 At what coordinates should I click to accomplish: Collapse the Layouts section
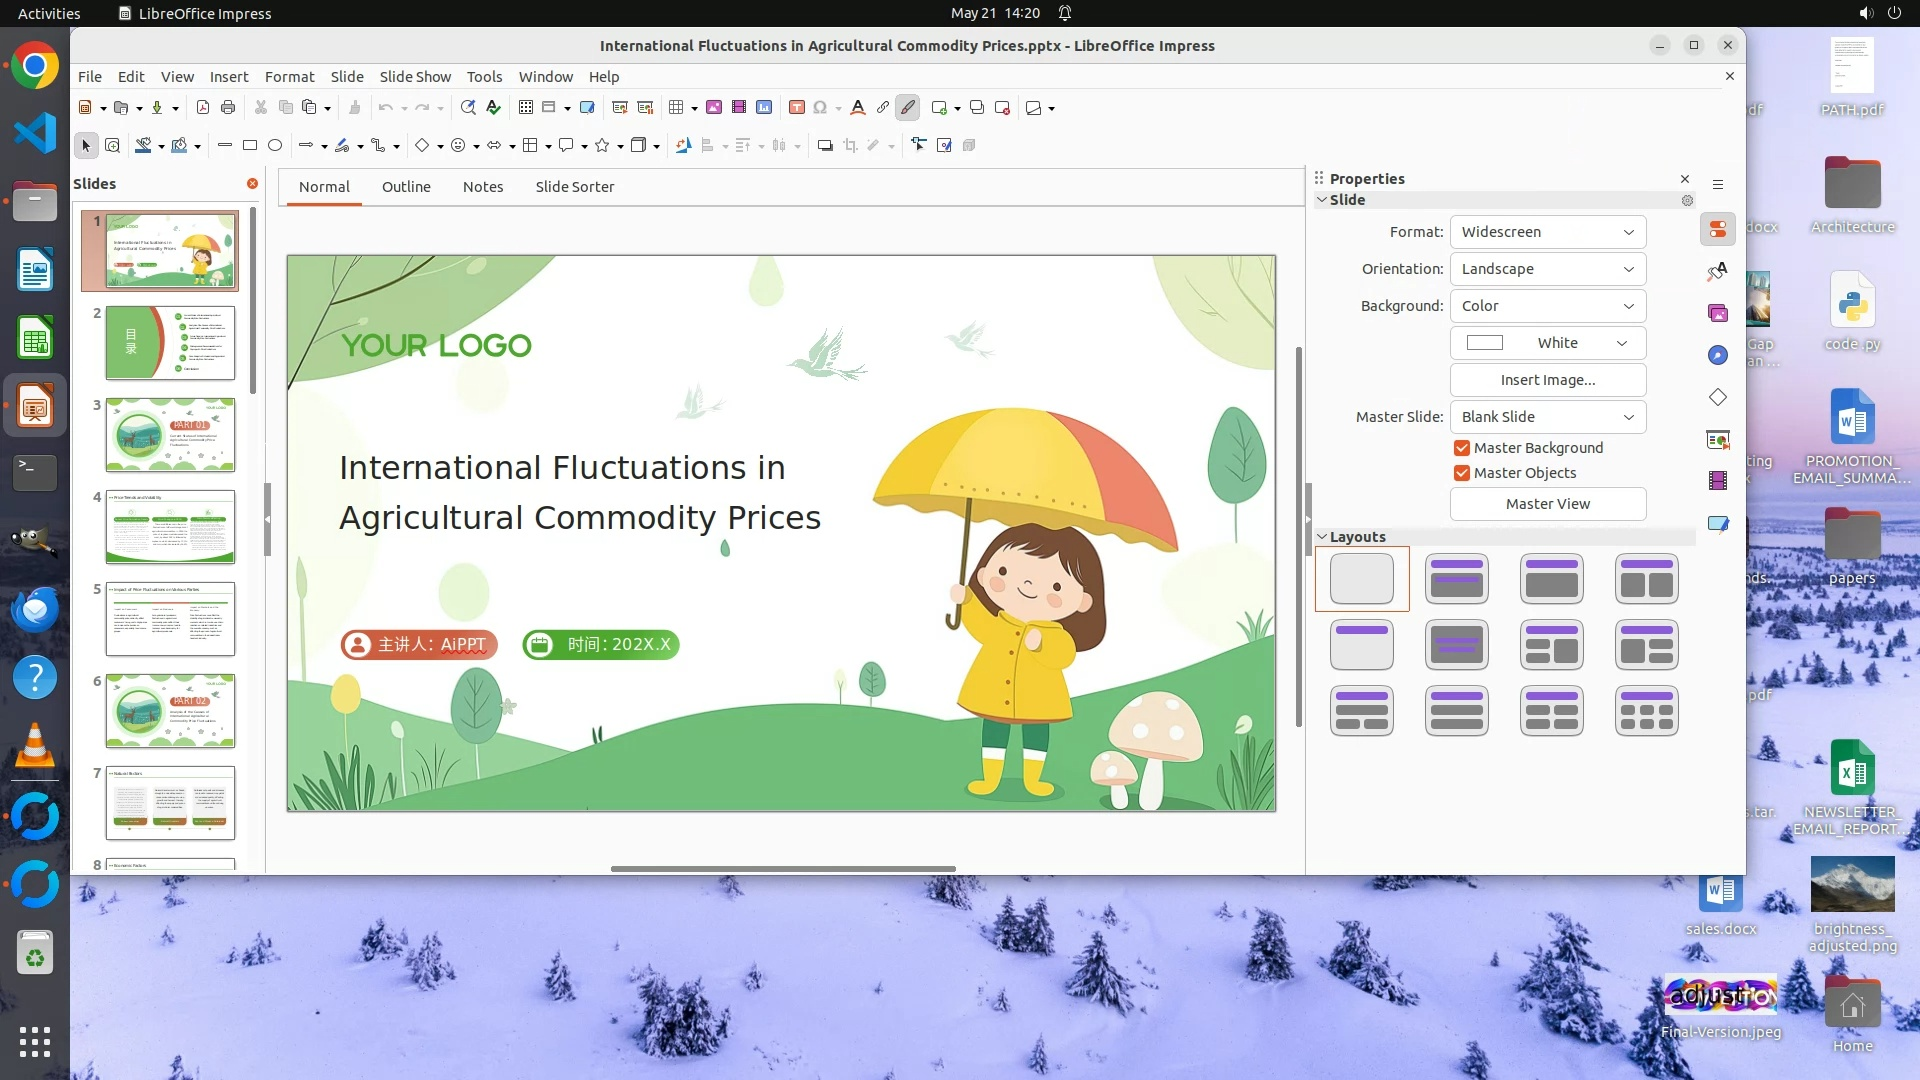(x=1323, y=537)
